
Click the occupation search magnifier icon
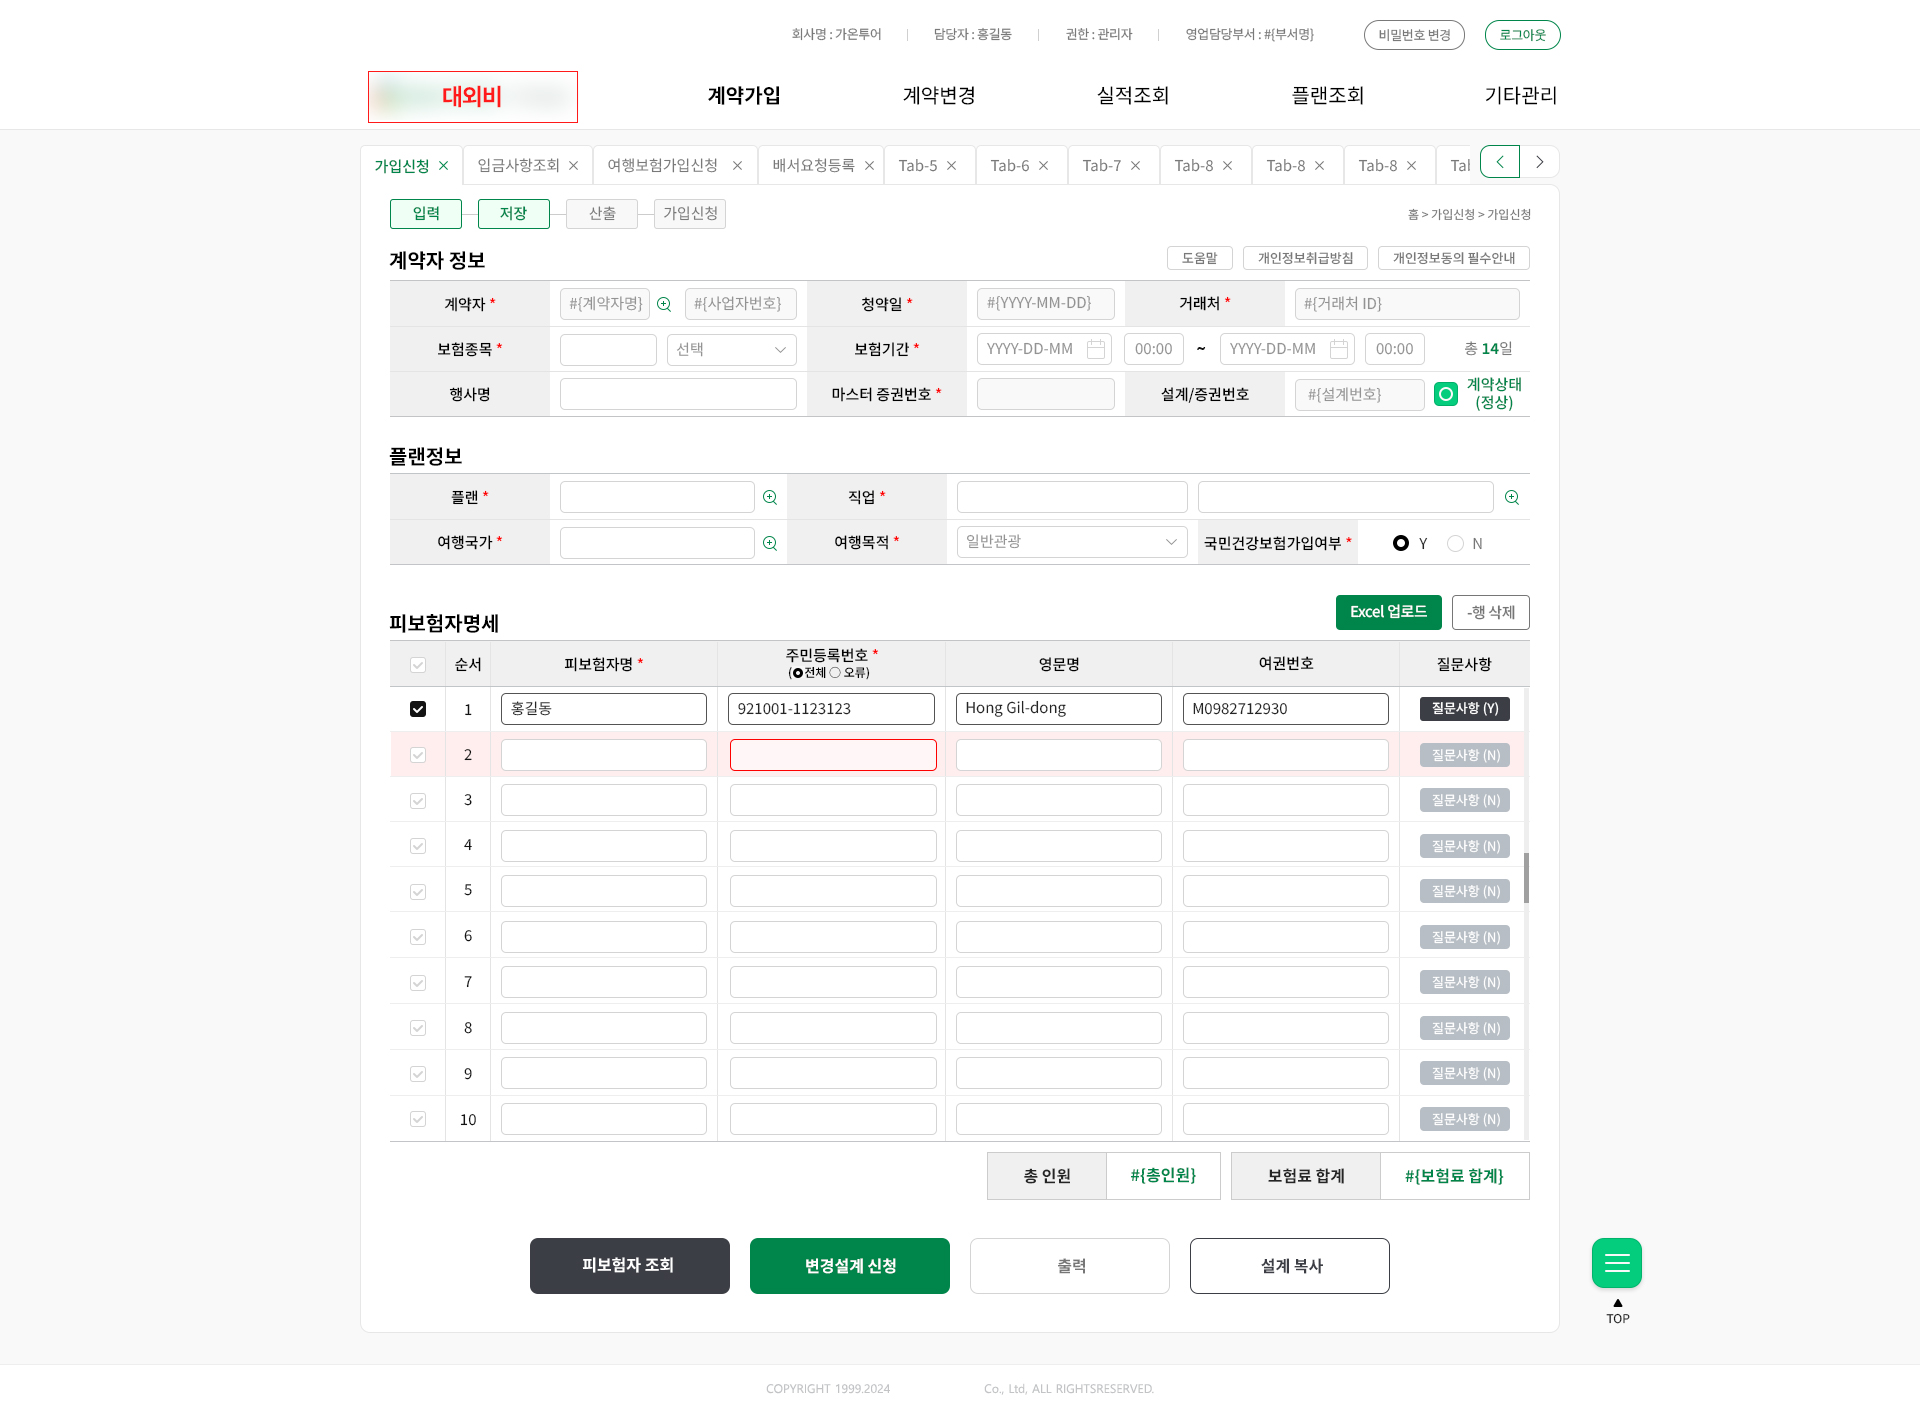point(1512,497)
